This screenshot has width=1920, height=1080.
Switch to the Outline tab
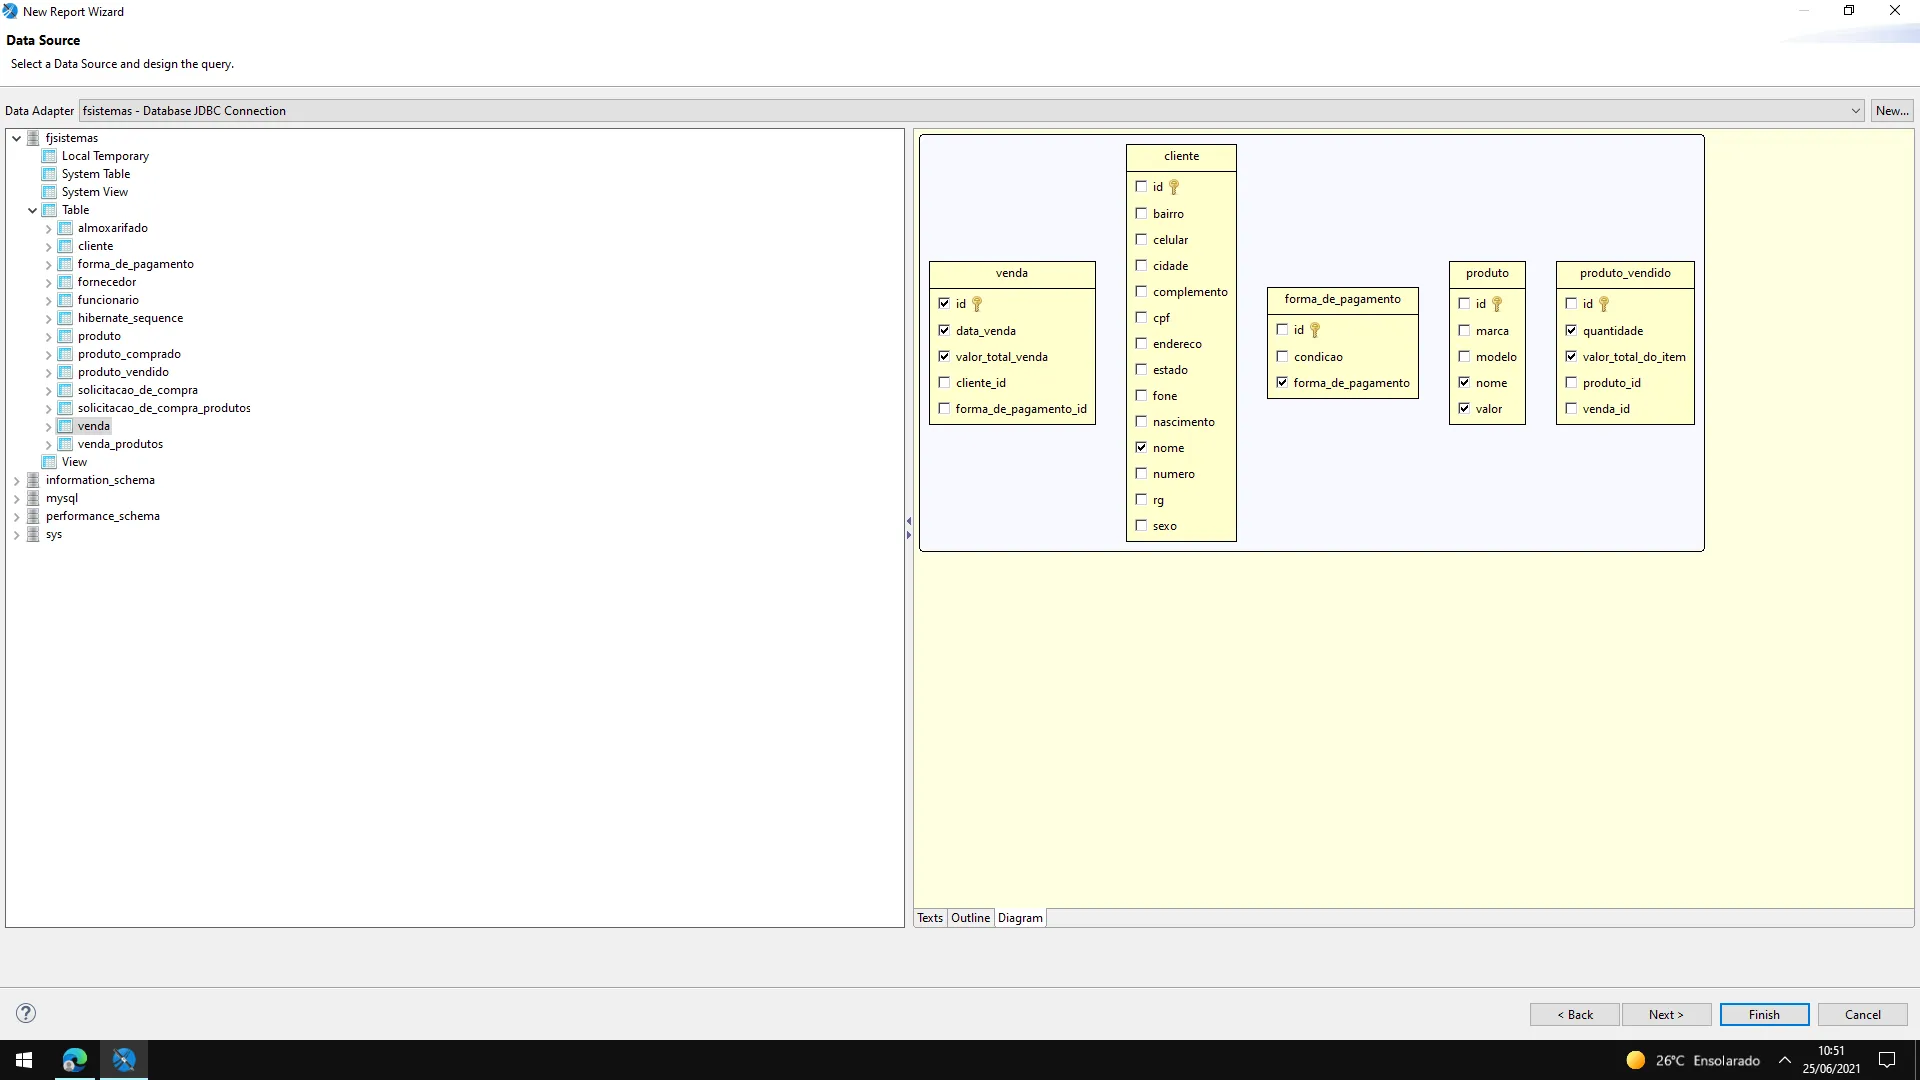click(970, 918)
